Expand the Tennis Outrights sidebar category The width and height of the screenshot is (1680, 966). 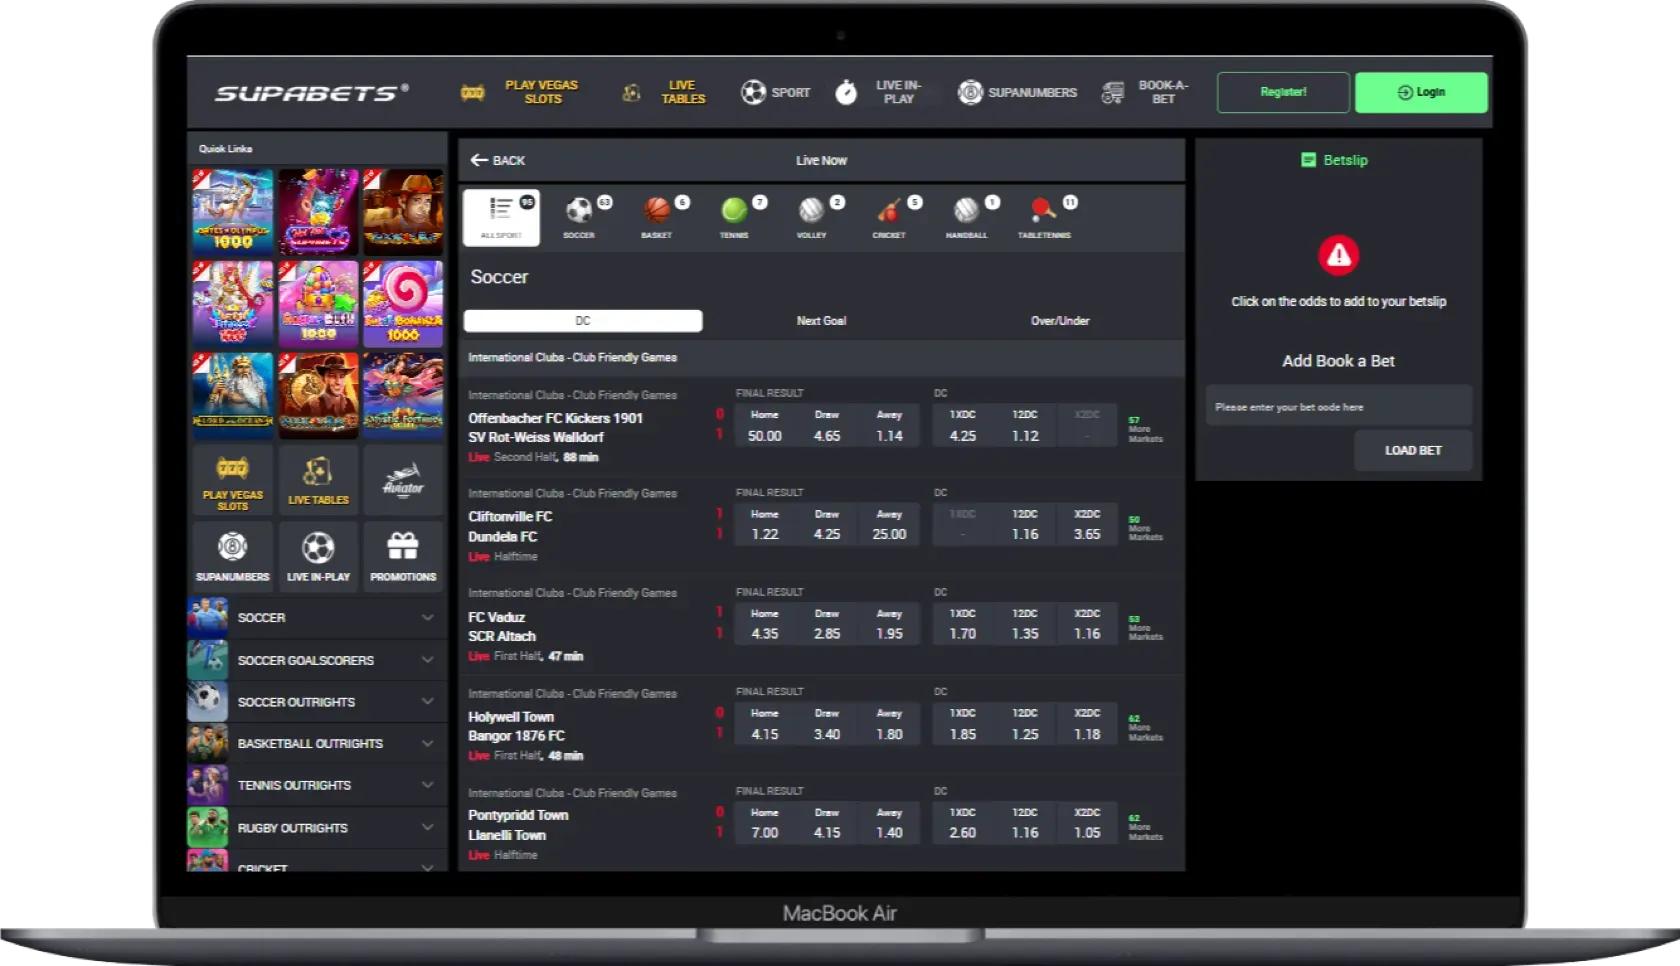[317, 786]
